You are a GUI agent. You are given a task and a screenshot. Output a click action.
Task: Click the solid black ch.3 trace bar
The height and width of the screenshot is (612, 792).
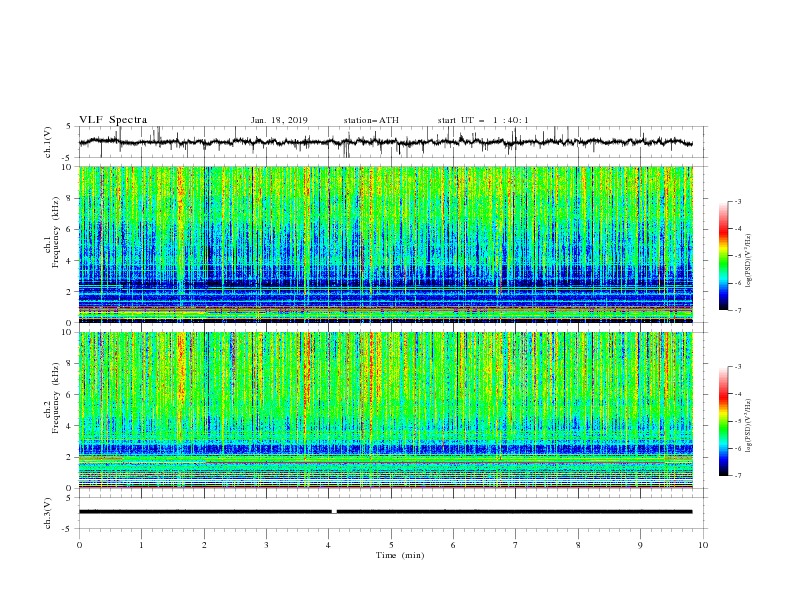click(x=385, y=512)
